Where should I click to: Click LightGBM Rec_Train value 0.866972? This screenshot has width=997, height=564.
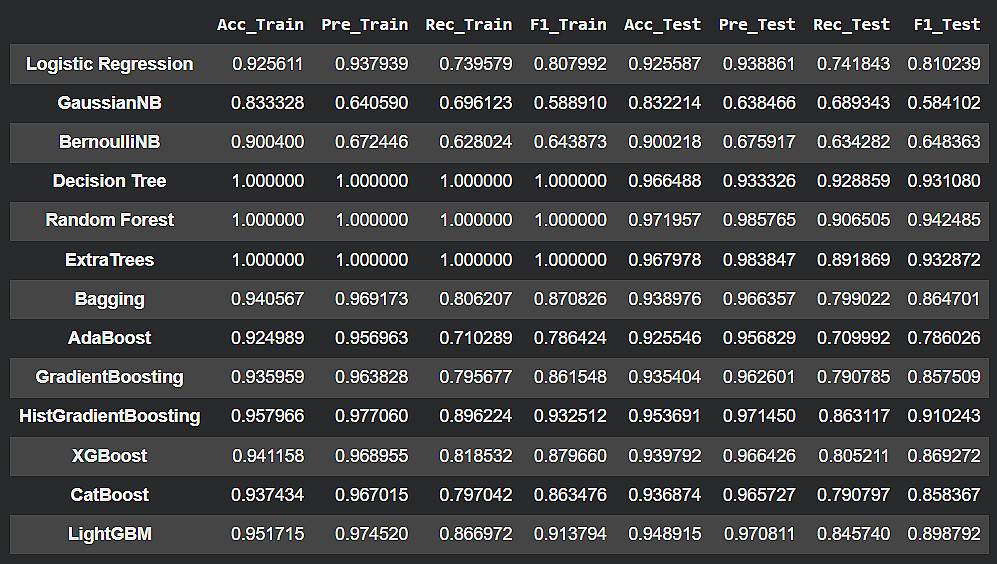(476, 534)
